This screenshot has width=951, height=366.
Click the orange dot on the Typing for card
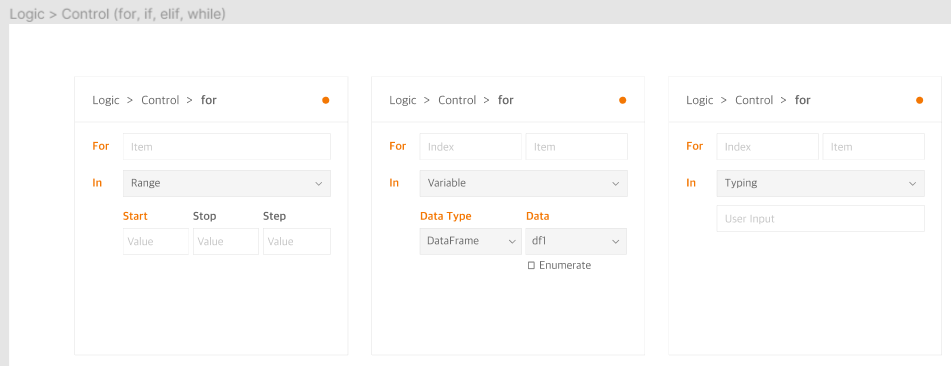919,100
